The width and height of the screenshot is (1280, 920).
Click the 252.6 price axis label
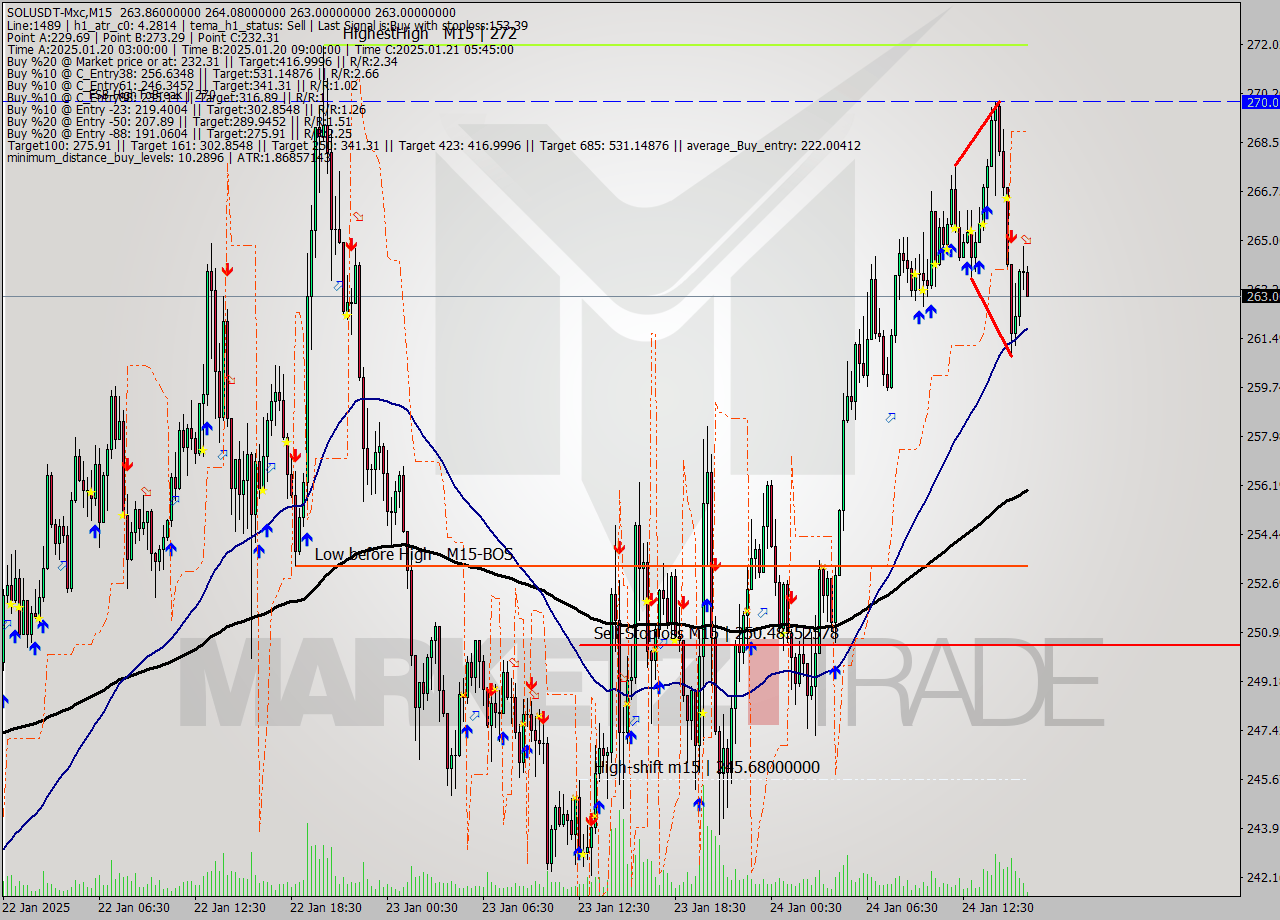pos(1263,584)
